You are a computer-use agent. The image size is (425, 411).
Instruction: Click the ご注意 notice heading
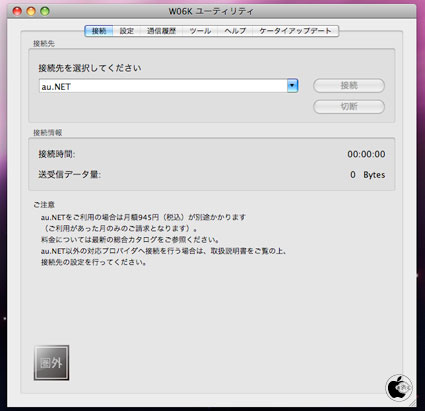pos(44,204)
